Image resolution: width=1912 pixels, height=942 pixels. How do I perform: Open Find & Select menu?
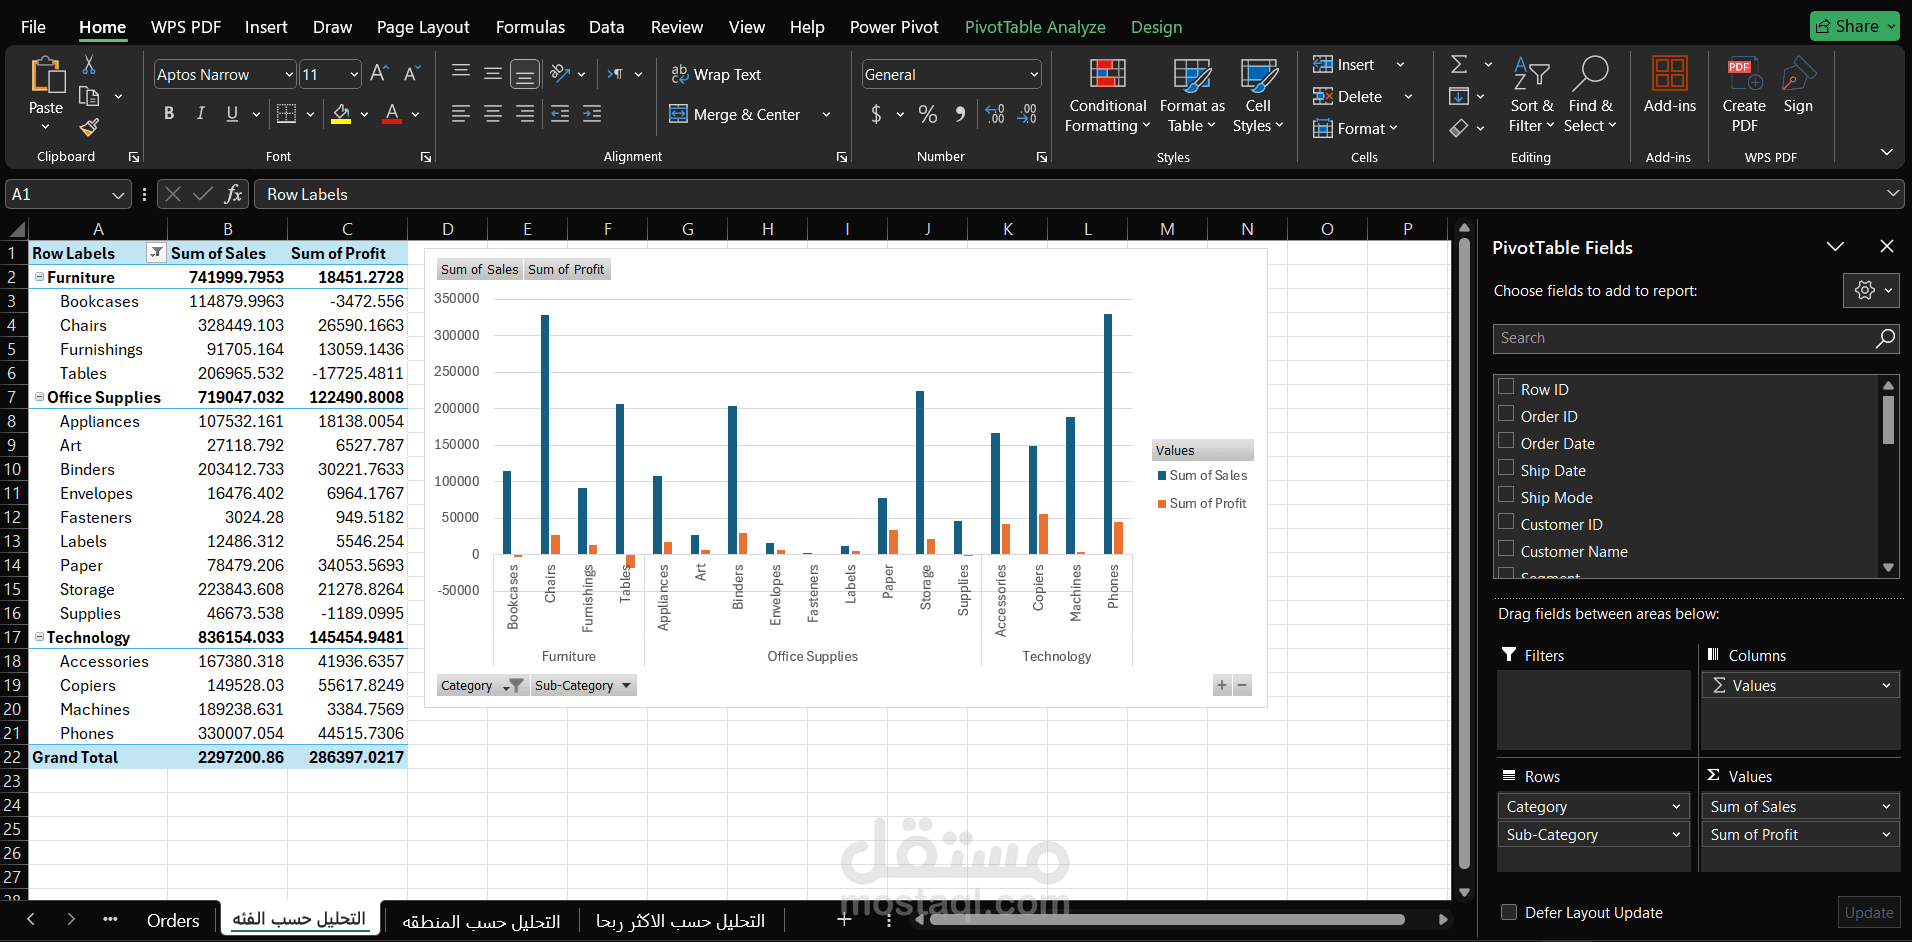[x=1590, y=96]
